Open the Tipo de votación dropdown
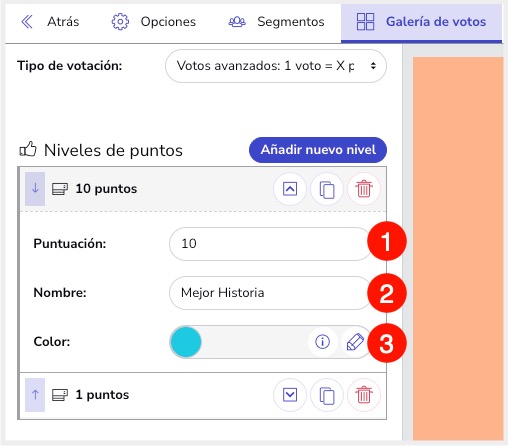This screenshot has height=446, width=508. (276, 66)
